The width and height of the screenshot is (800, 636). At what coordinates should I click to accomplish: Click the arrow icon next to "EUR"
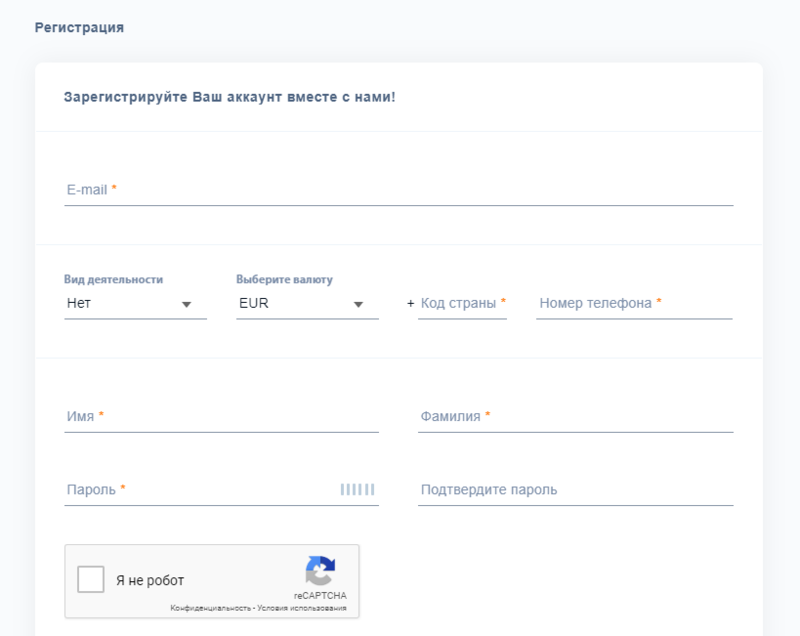pos(358,304)
